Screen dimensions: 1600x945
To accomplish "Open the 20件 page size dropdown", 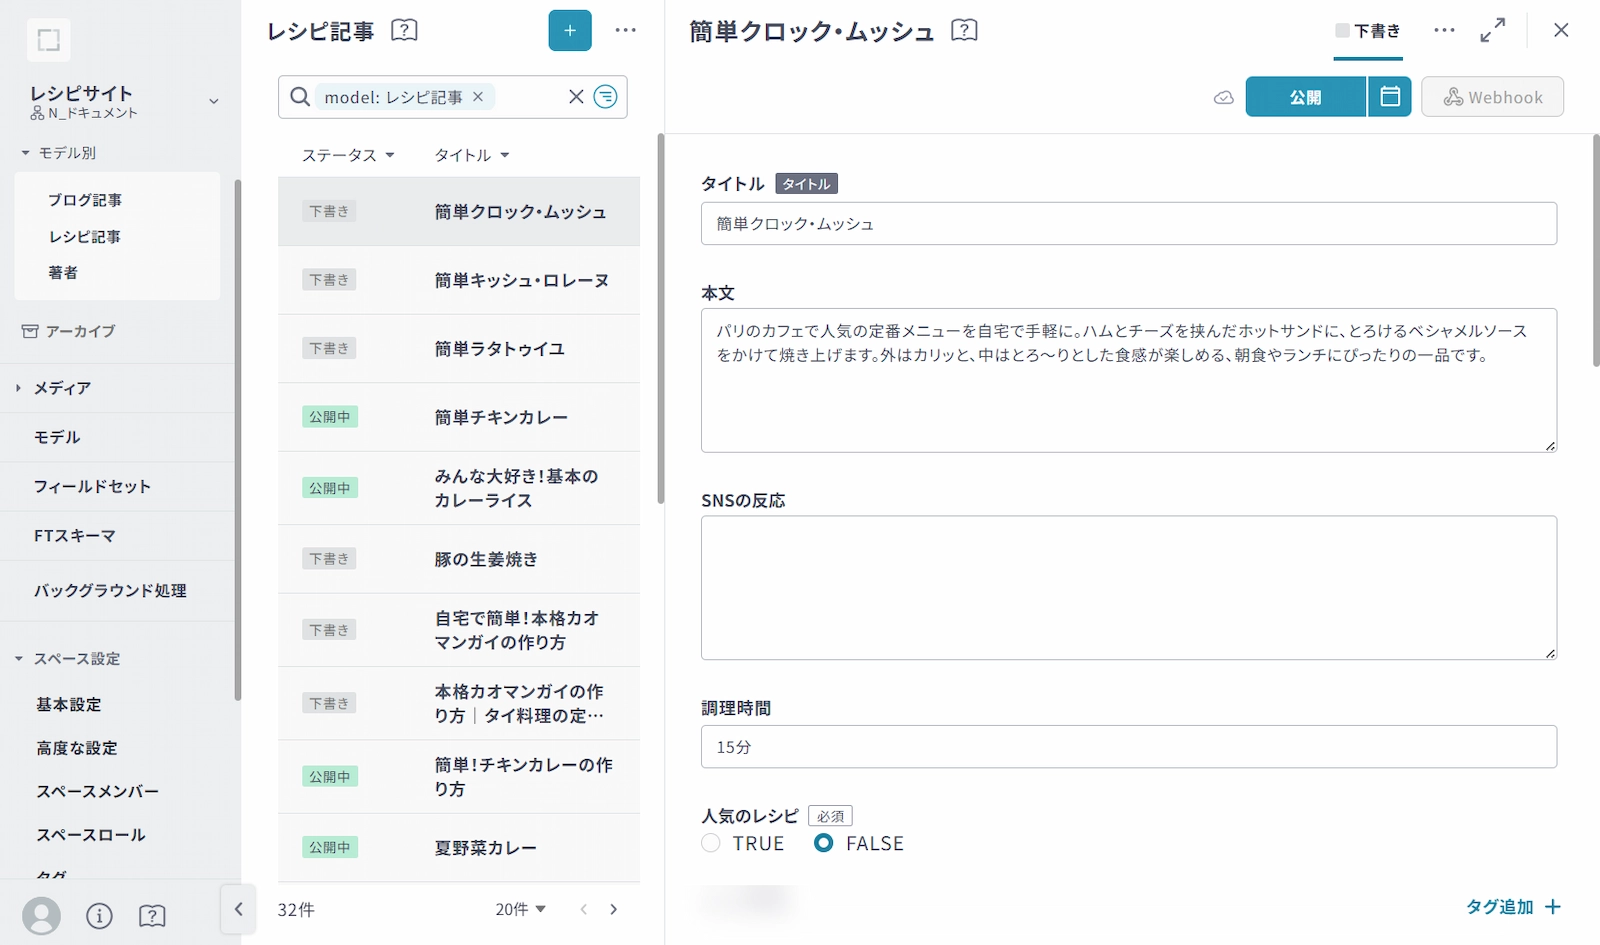I will click(x=520, y=909).
